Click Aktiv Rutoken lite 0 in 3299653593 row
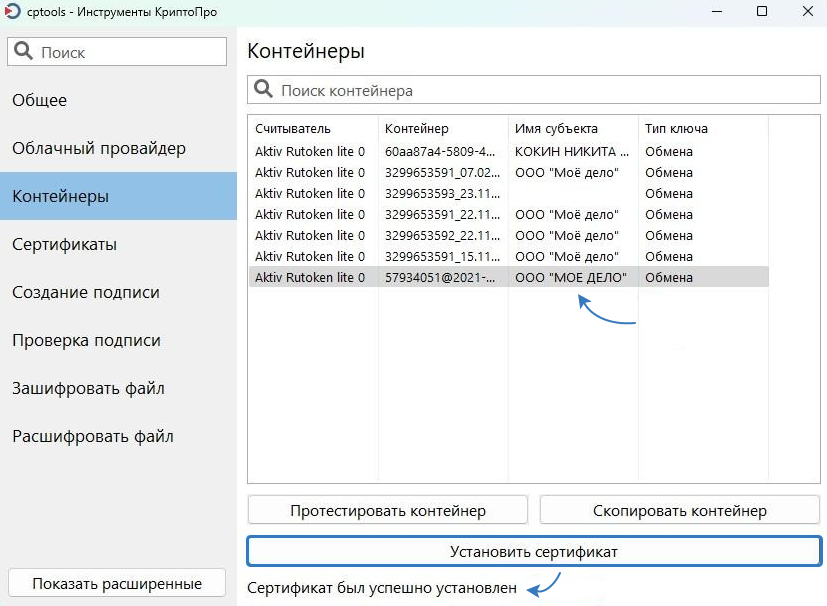Screen dimensions: 827x606 [310, 194]
